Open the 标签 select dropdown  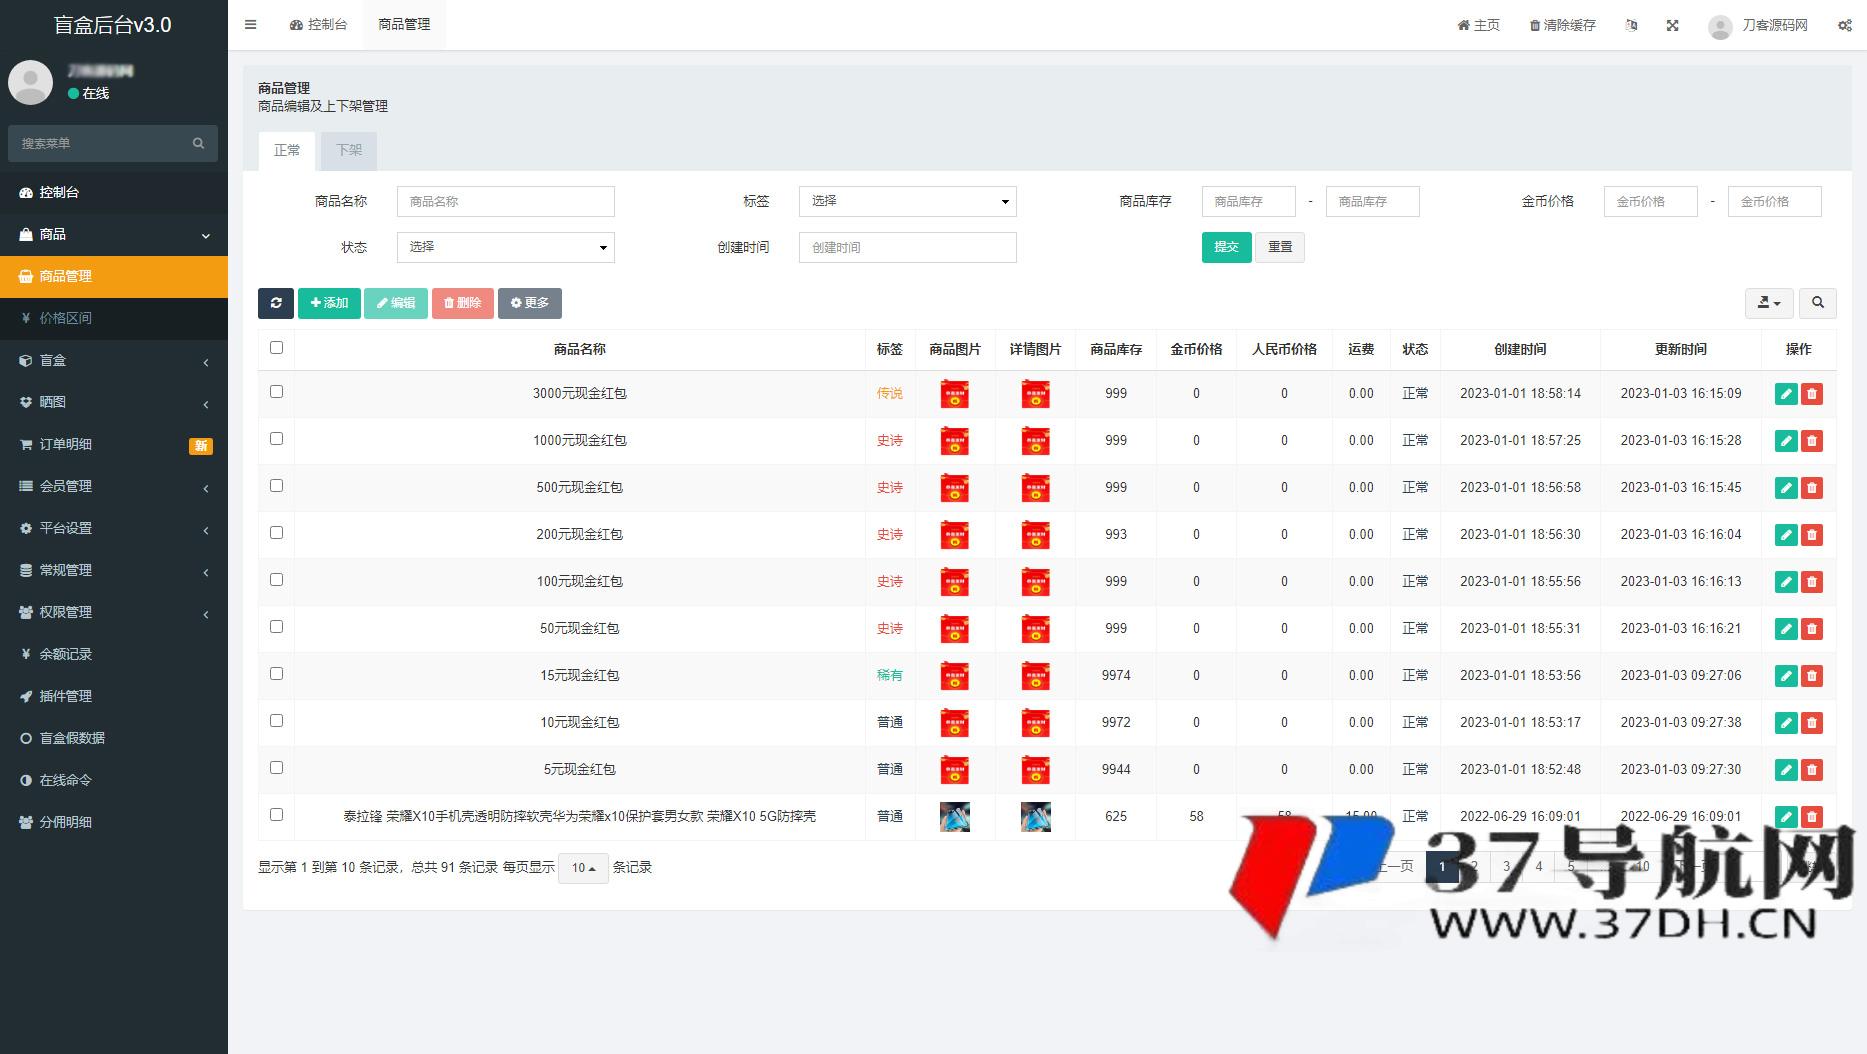point(907,201)
